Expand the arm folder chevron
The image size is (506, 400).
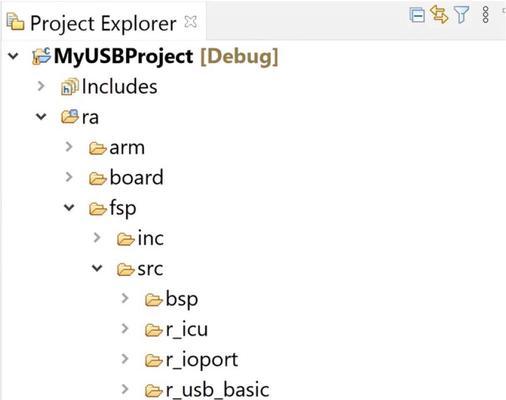point(69,147)
